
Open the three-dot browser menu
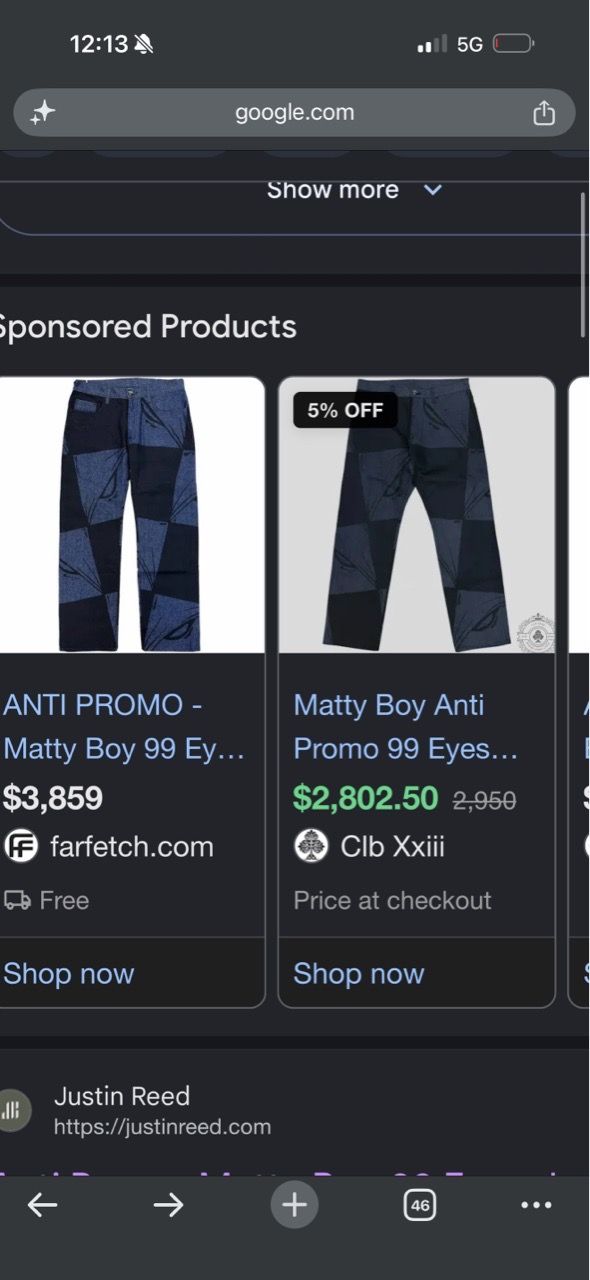pyautogui.click(x=537, y=1205)
